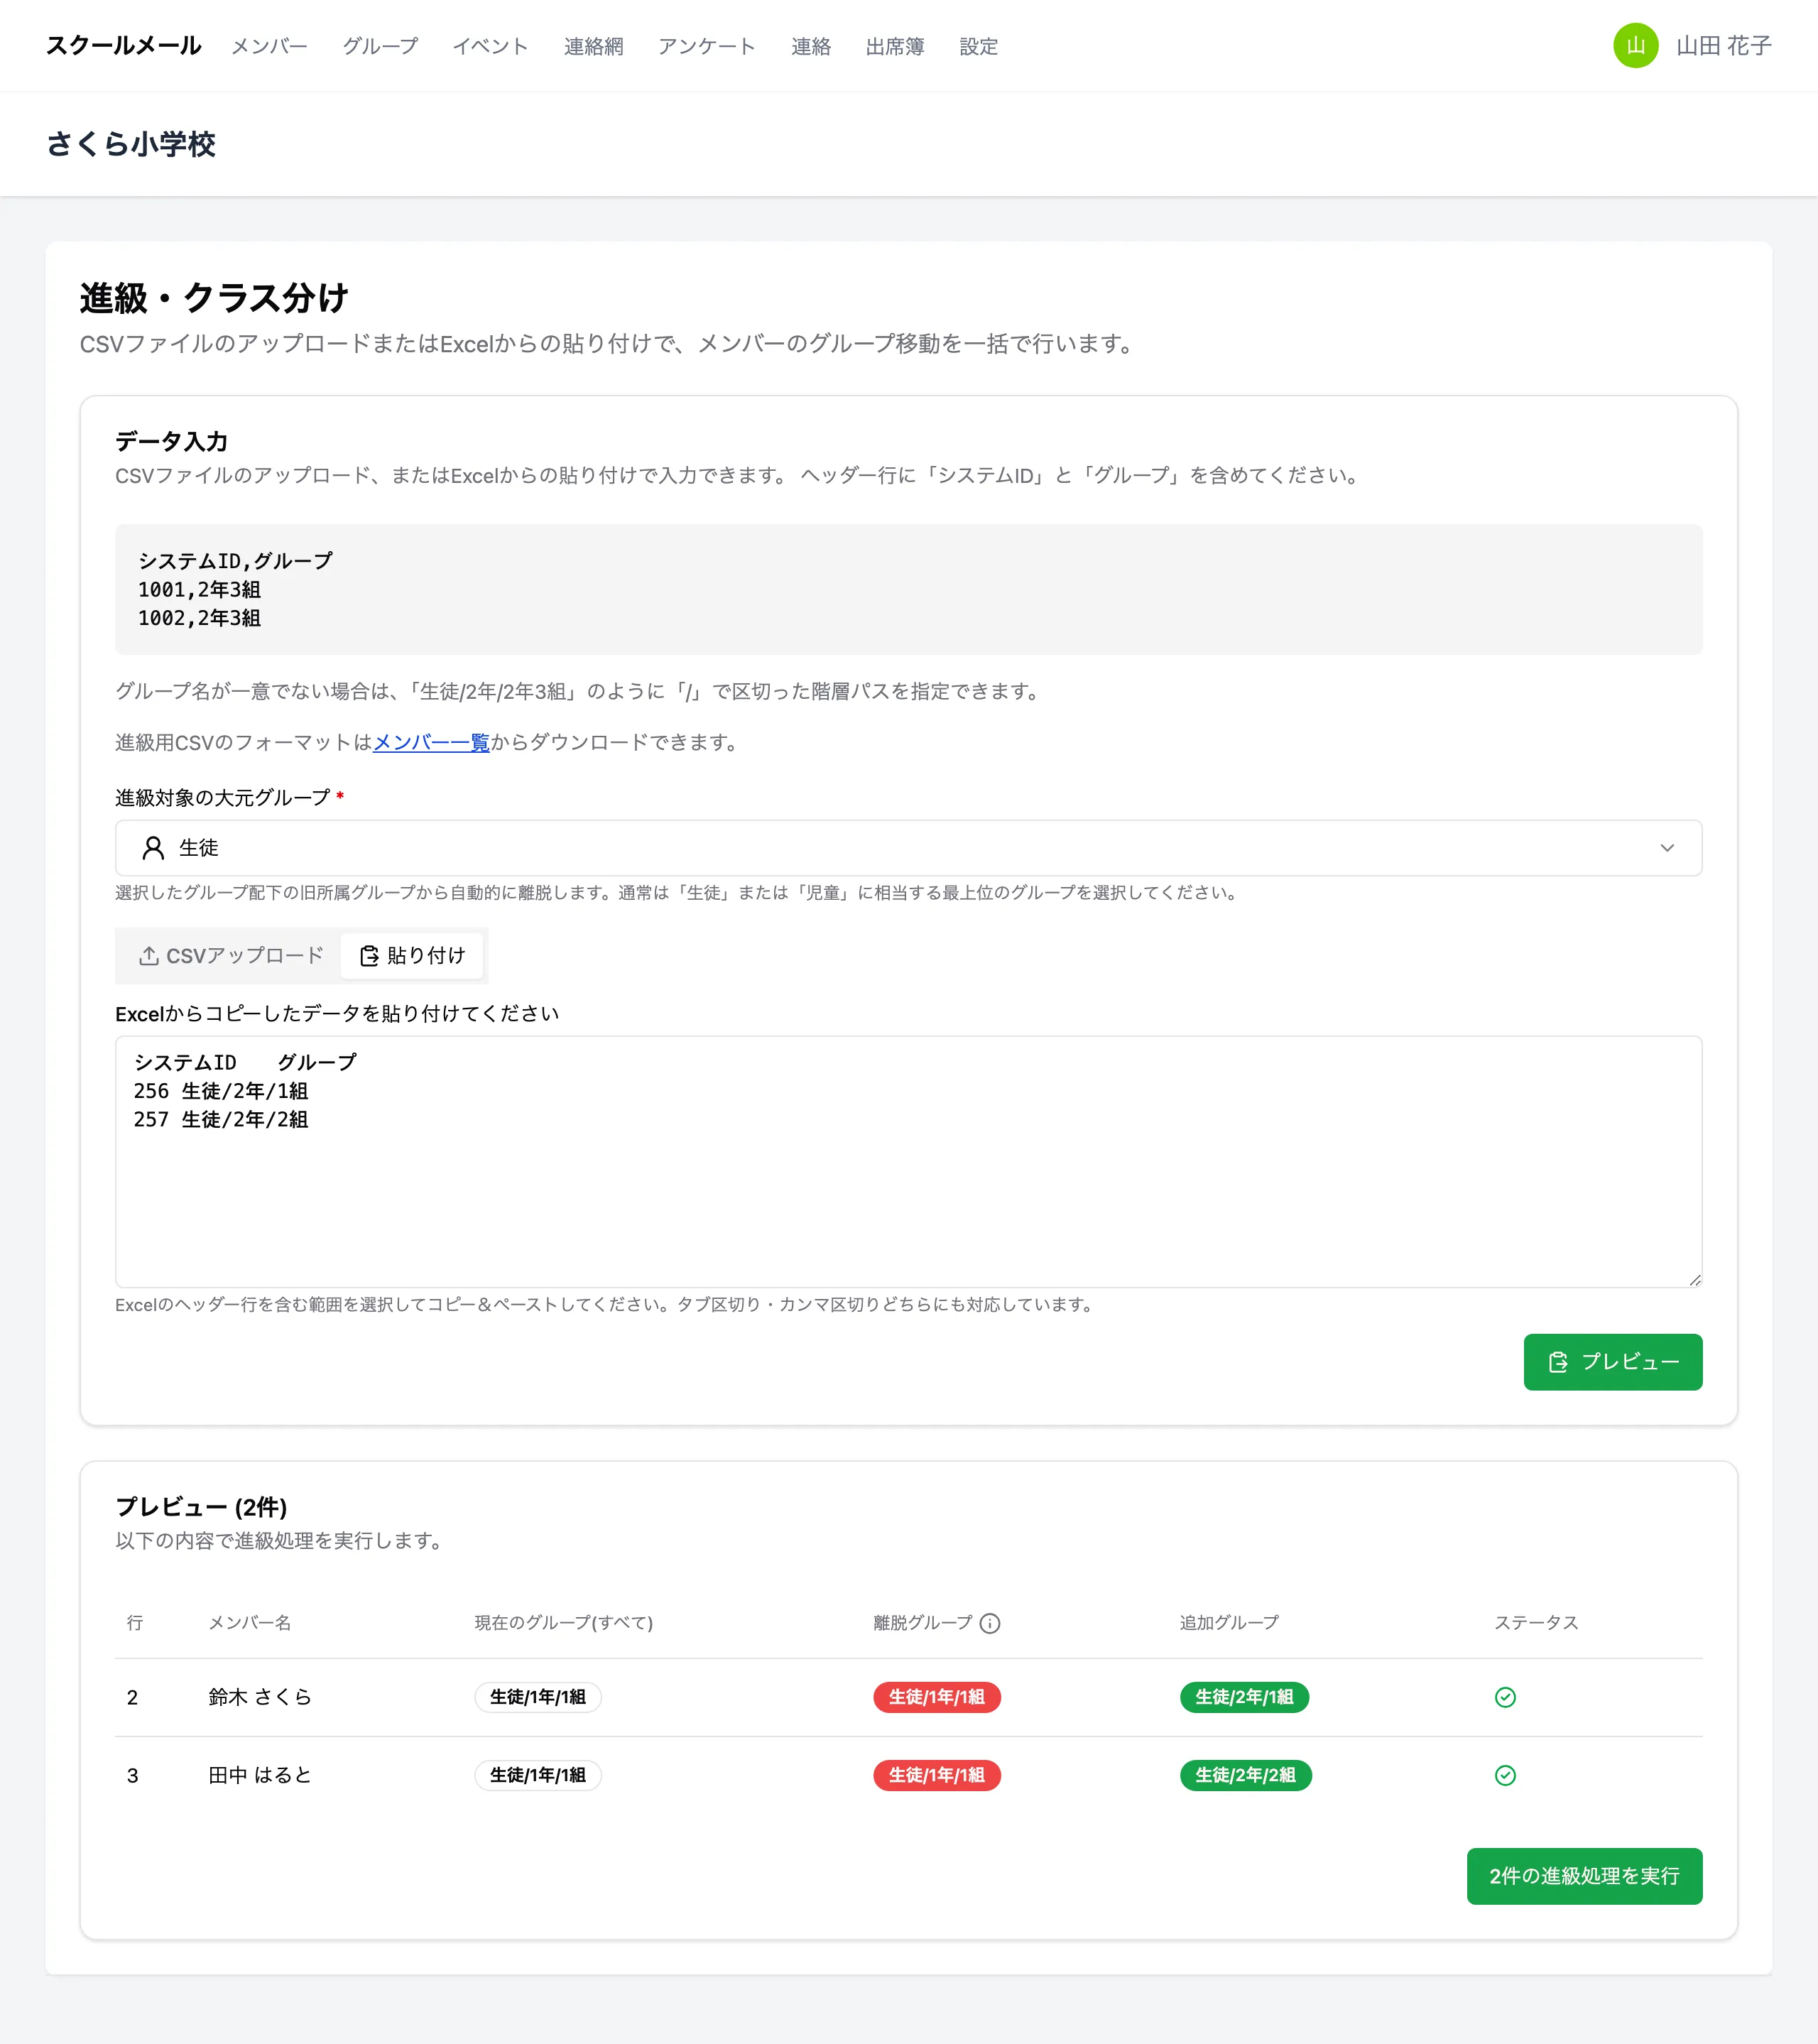This screenshot has width=1818, height=2044.
Task: Click the clipboard icon on 貼り付け tab
Action: point(369,956)
